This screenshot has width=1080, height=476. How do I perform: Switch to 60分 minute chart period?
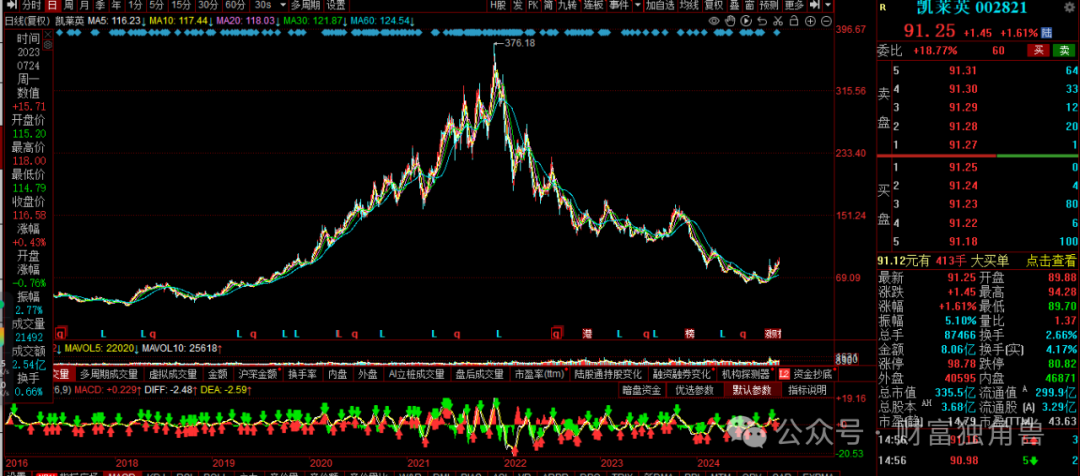(x=235, y=5)
